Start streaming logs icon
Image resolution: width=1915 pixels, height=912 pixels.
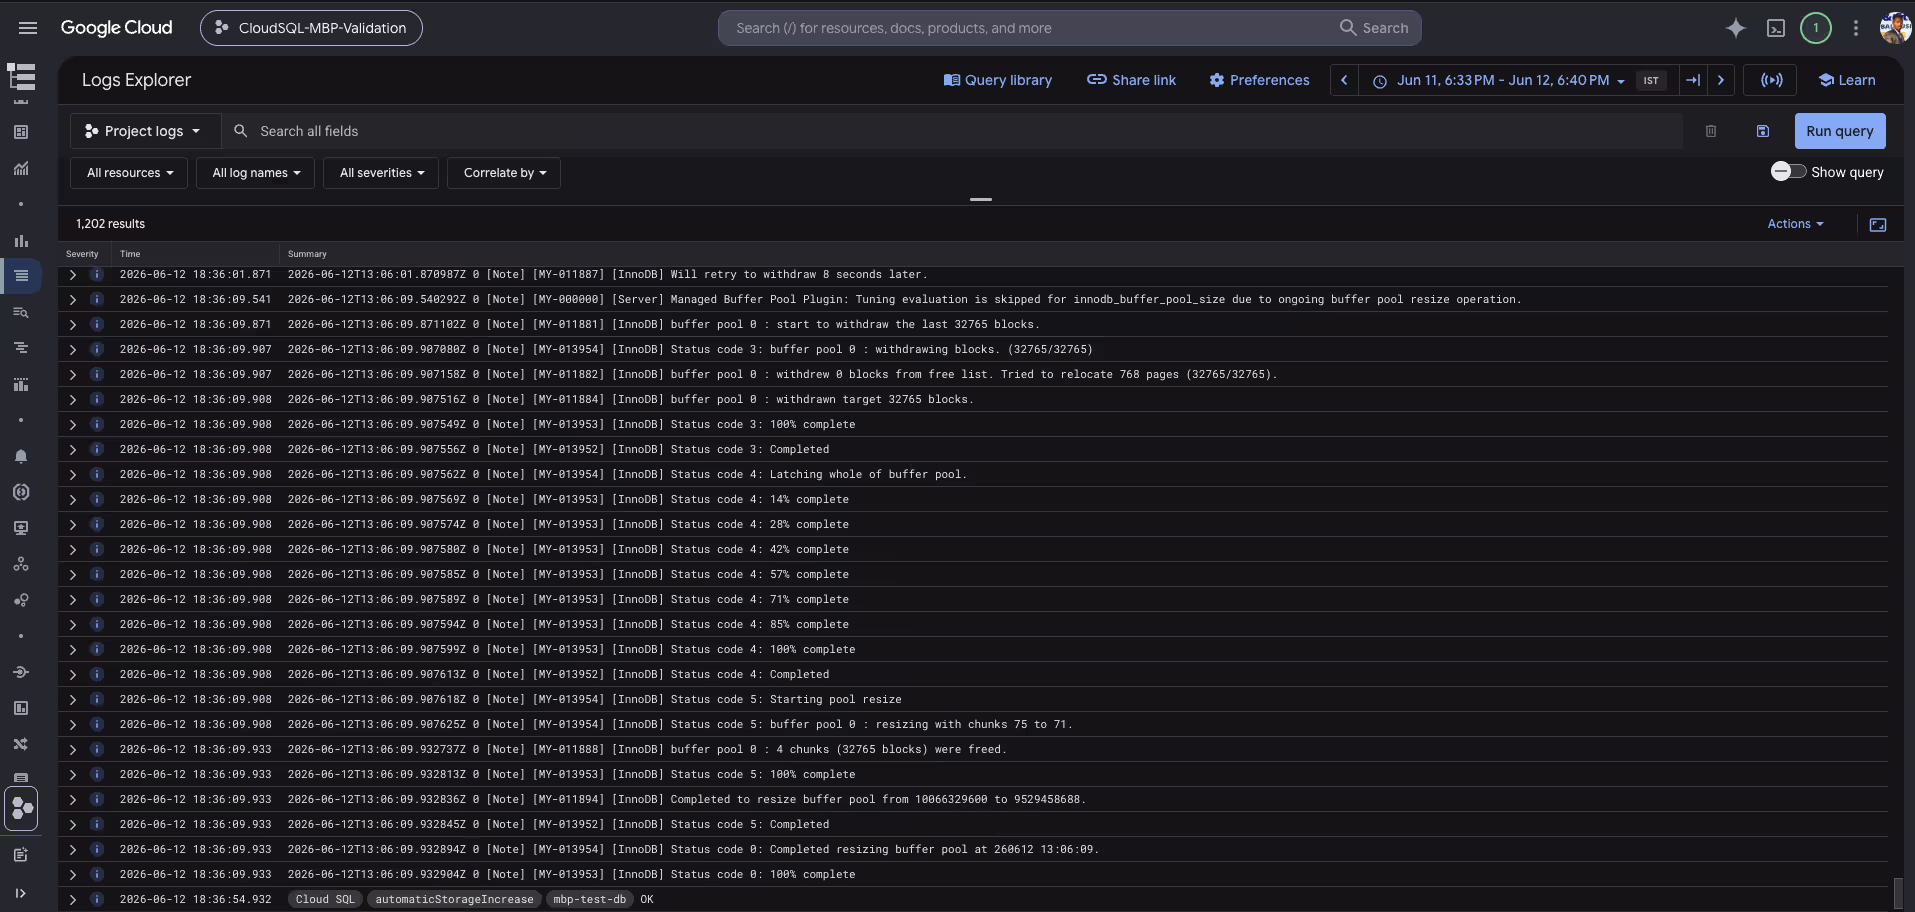coord(1771,80)
